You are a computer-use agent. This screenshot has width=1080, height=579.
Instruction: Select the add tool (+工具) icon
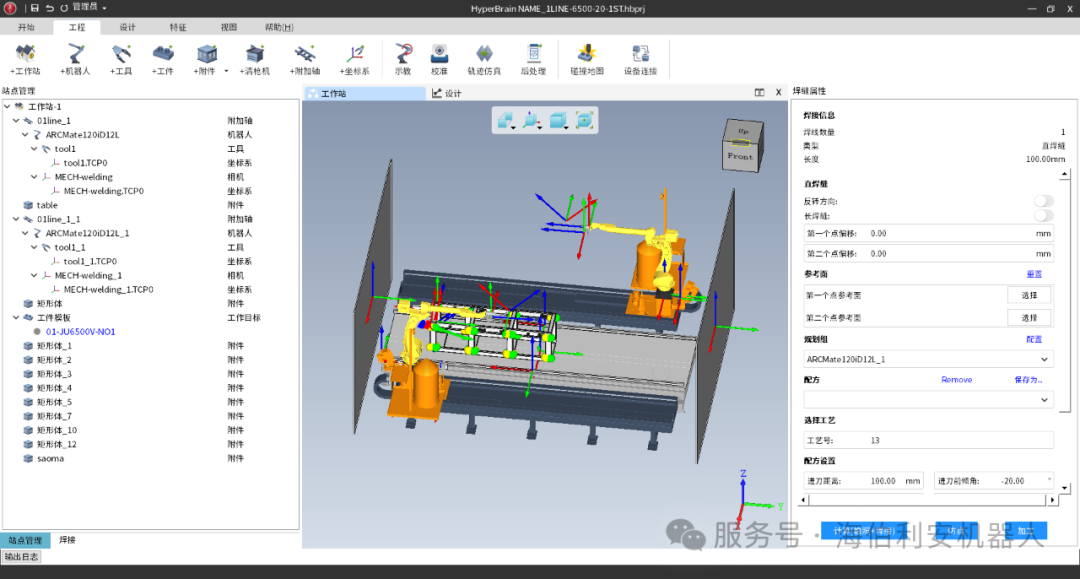(122, 54)
